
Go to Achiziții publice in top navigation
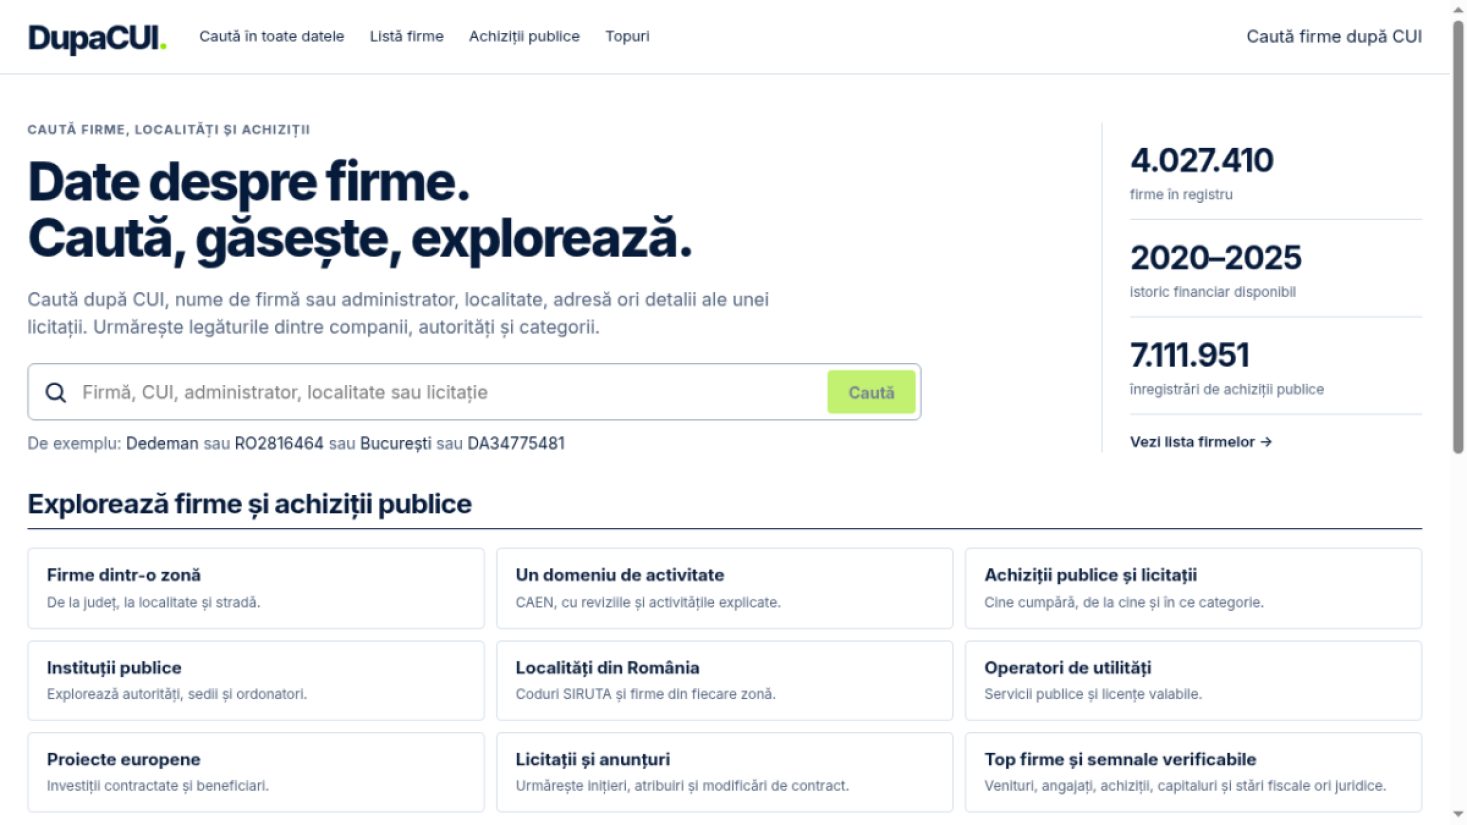pyautogui.click(x=524, y=36)
